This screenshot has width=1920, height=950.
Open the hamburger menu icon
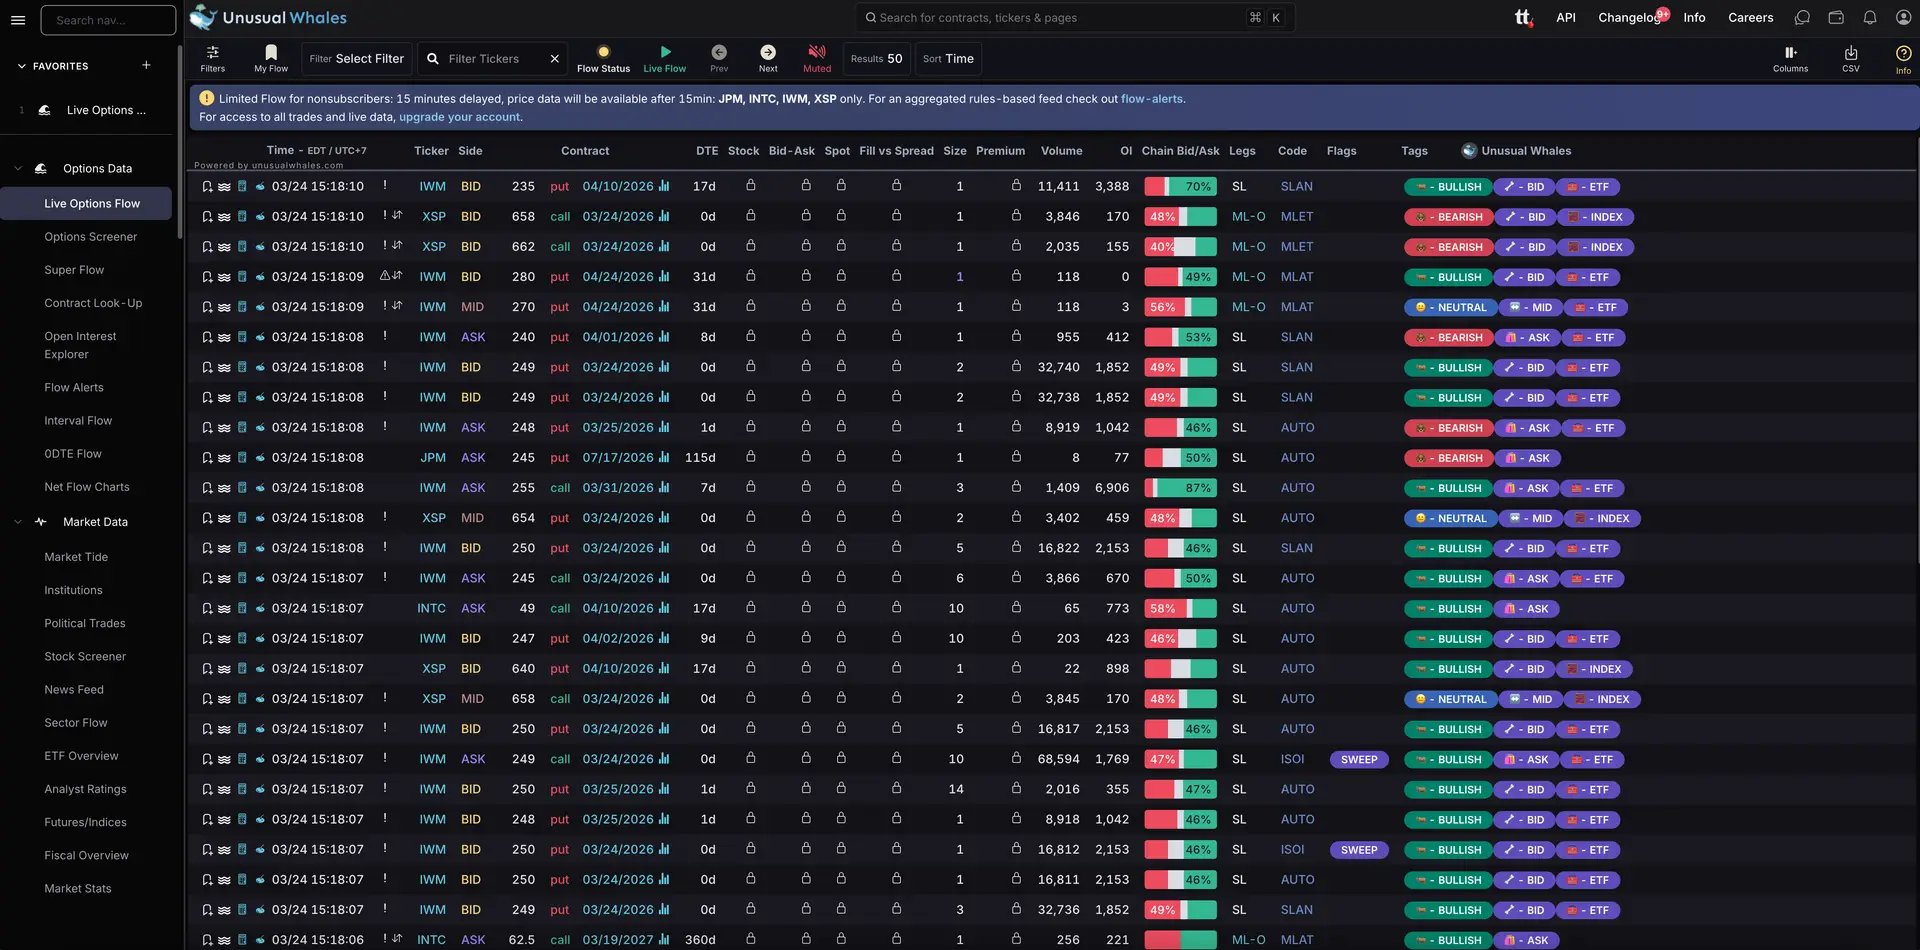(18, 20)
